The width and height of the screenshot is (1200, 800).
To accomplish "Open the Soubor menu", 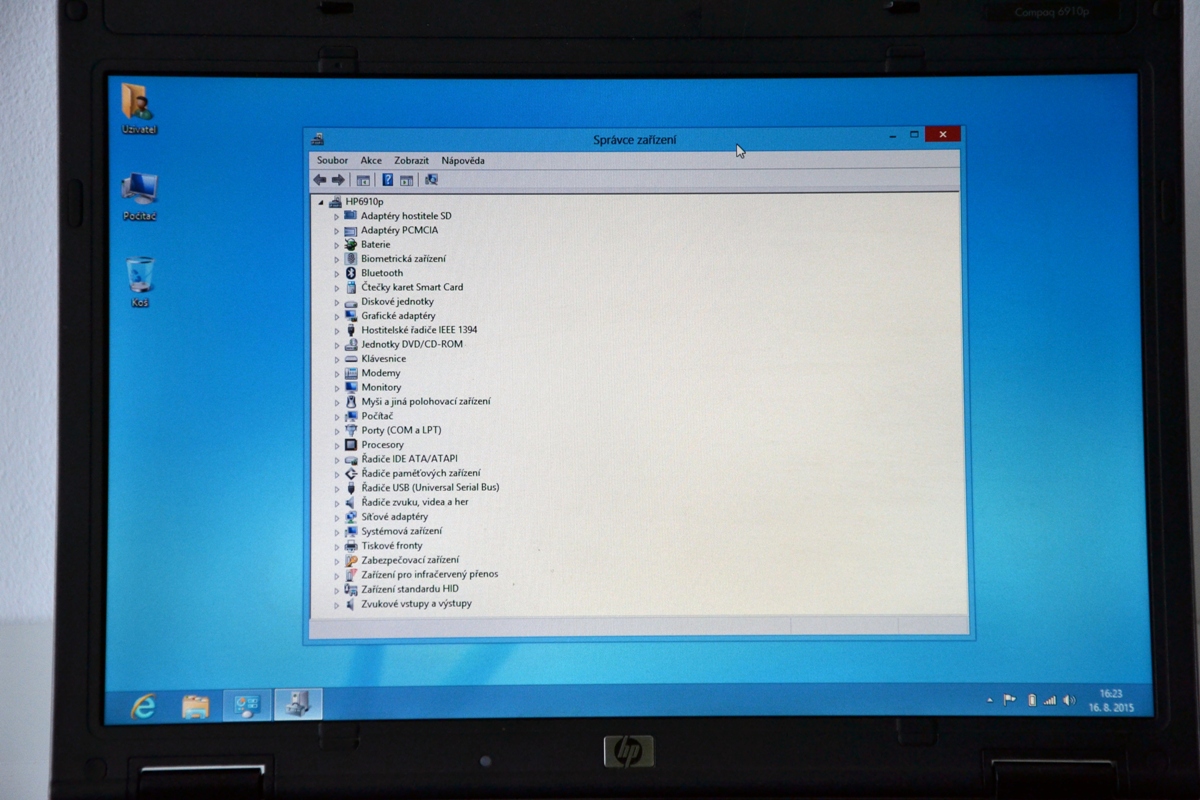I will pos(332,160).
